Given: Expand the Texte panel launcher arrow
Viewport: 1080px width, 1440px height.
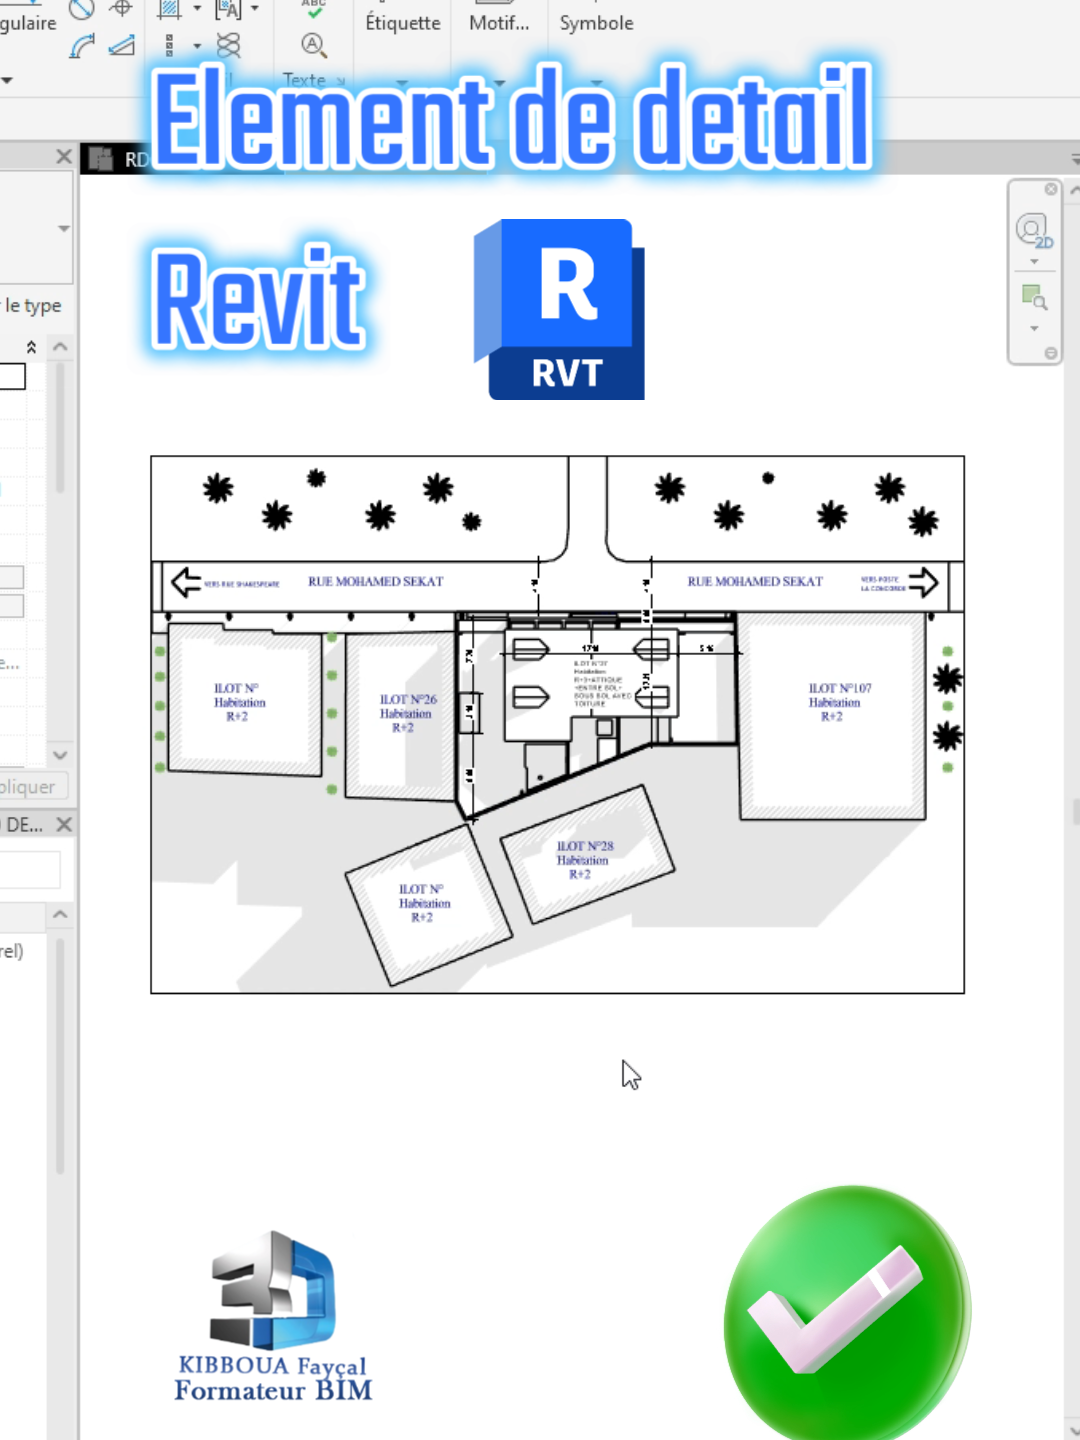Looking at the screenshot, I should [341, 81].
